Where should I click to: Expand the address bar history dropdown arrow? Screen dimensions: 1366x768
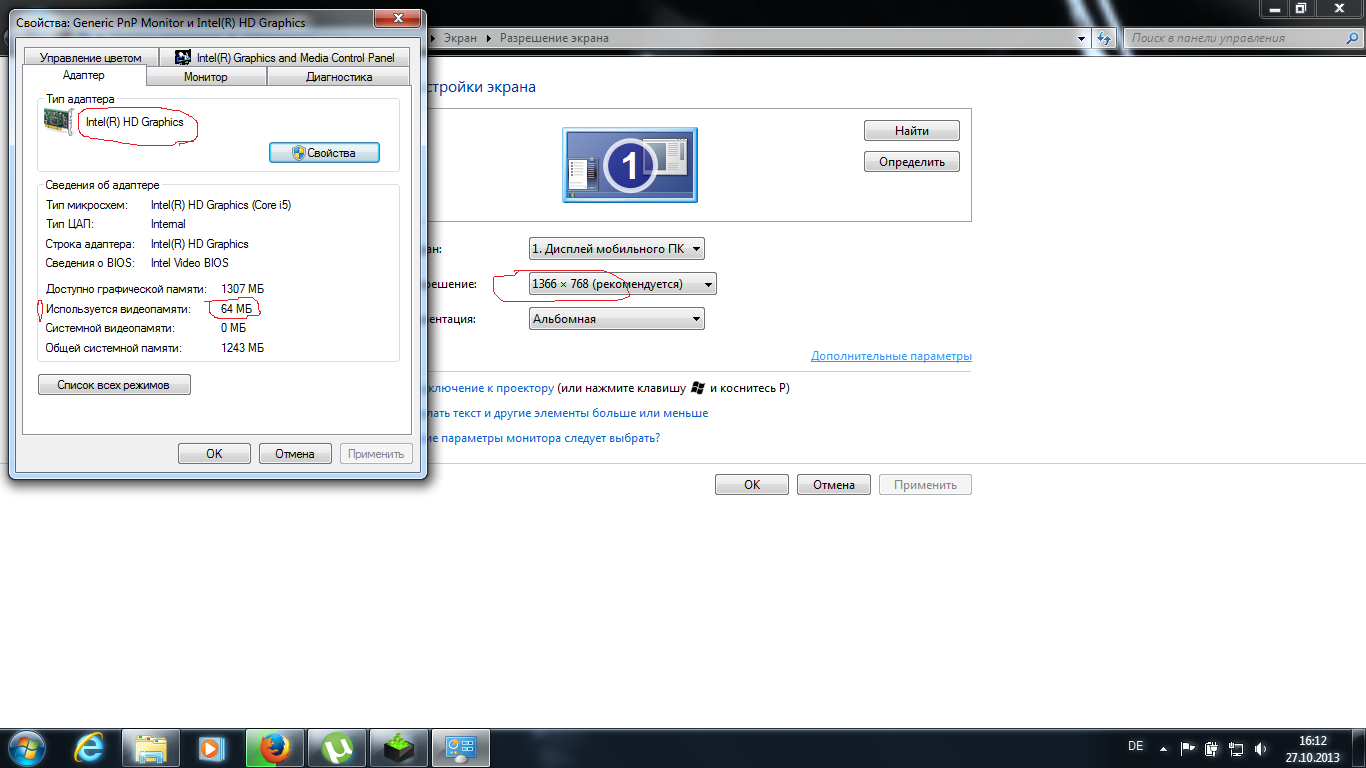1082,38
